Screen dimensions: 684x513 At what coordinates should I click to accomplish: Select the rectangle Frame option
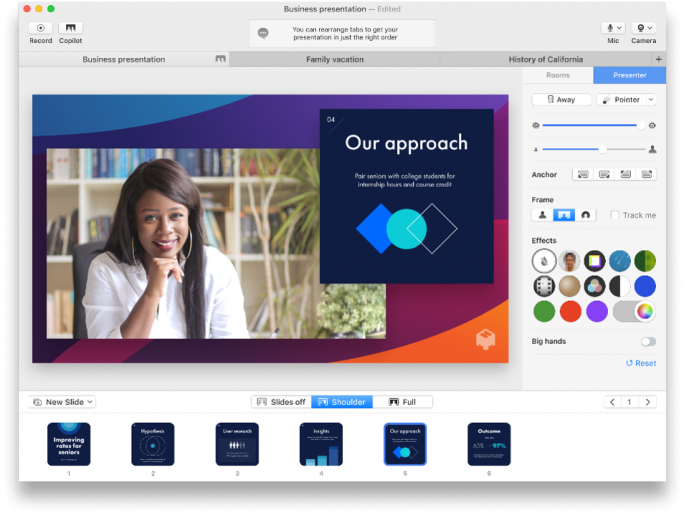click(x=564, y=215)
